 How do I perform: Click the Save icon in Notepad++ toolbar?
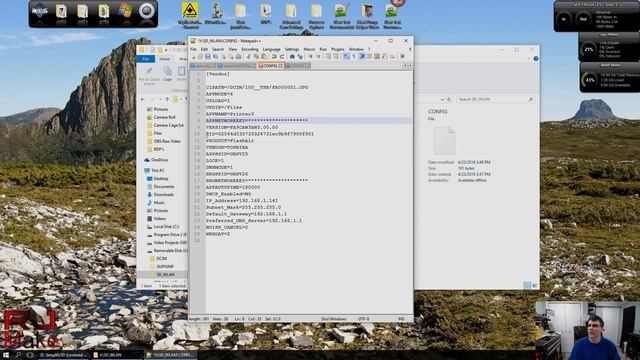[208, 56]
